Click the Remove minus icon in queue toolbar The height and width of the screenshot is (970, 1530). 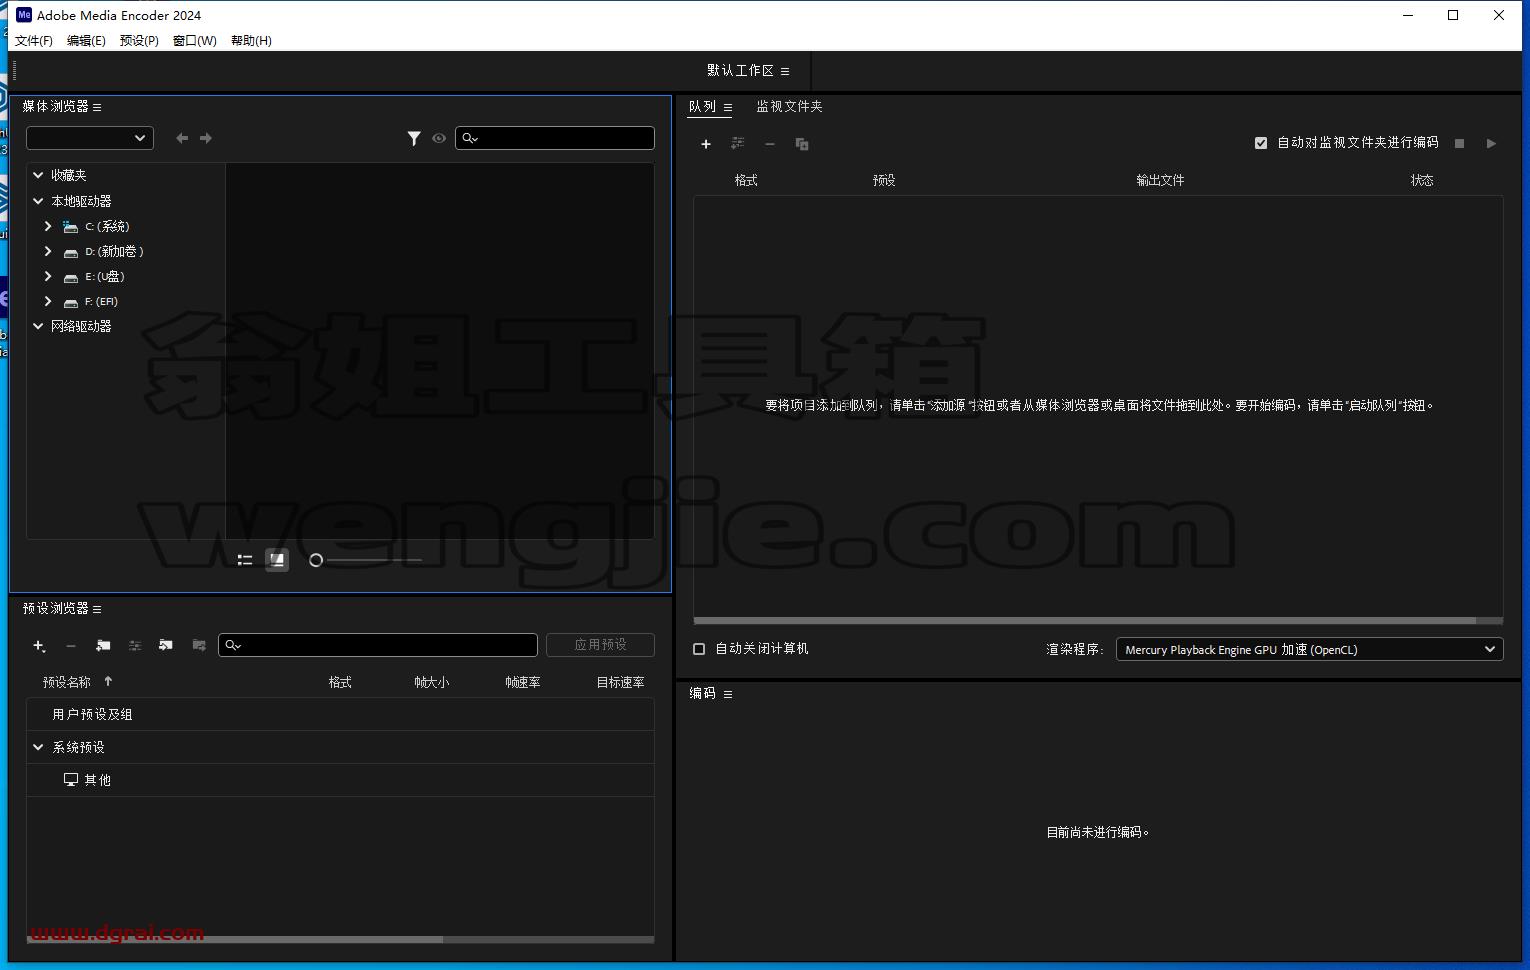[770, 144]
